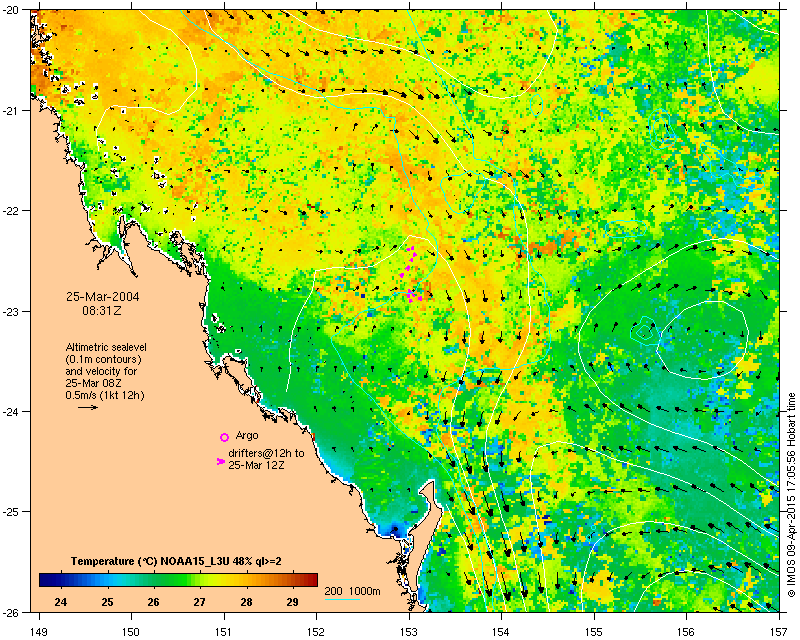Click latitude axis label '-22'
800x640 pixels.
pos(12,211)
